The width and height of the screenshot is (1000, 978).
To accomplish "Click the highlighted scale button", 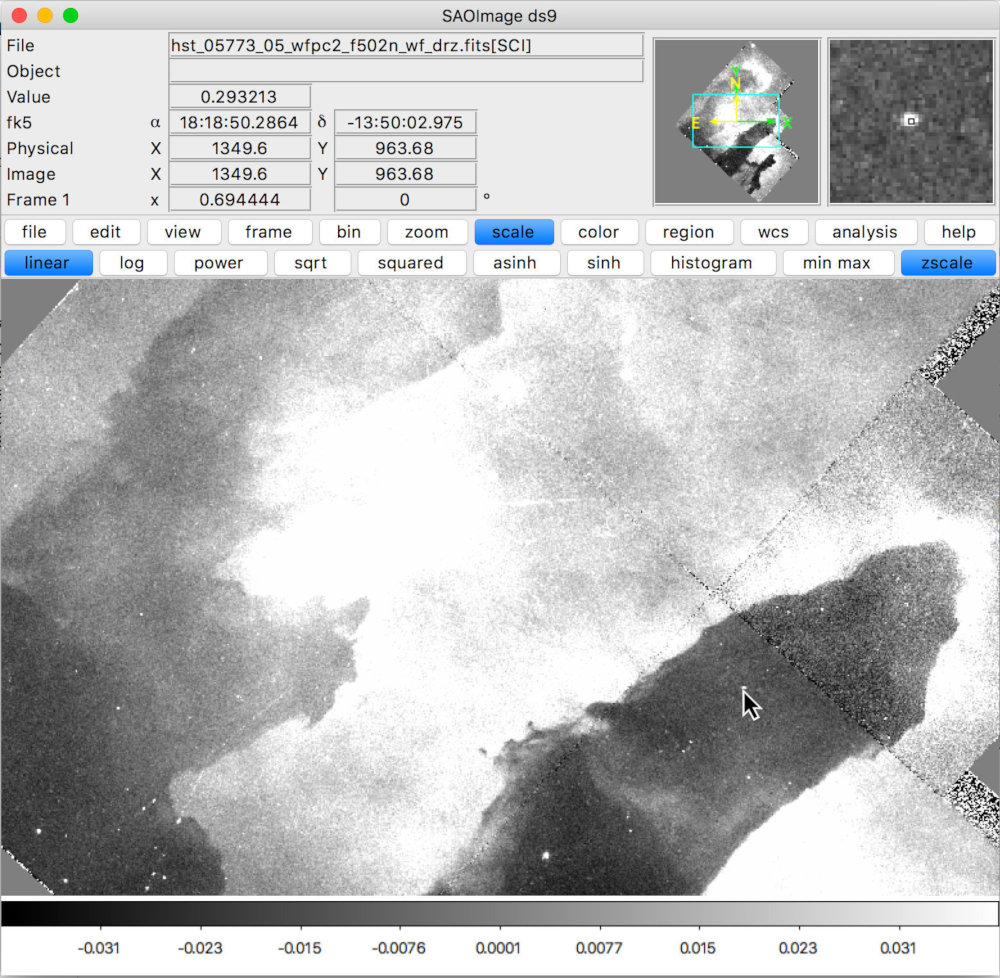I will coord(513,231).
